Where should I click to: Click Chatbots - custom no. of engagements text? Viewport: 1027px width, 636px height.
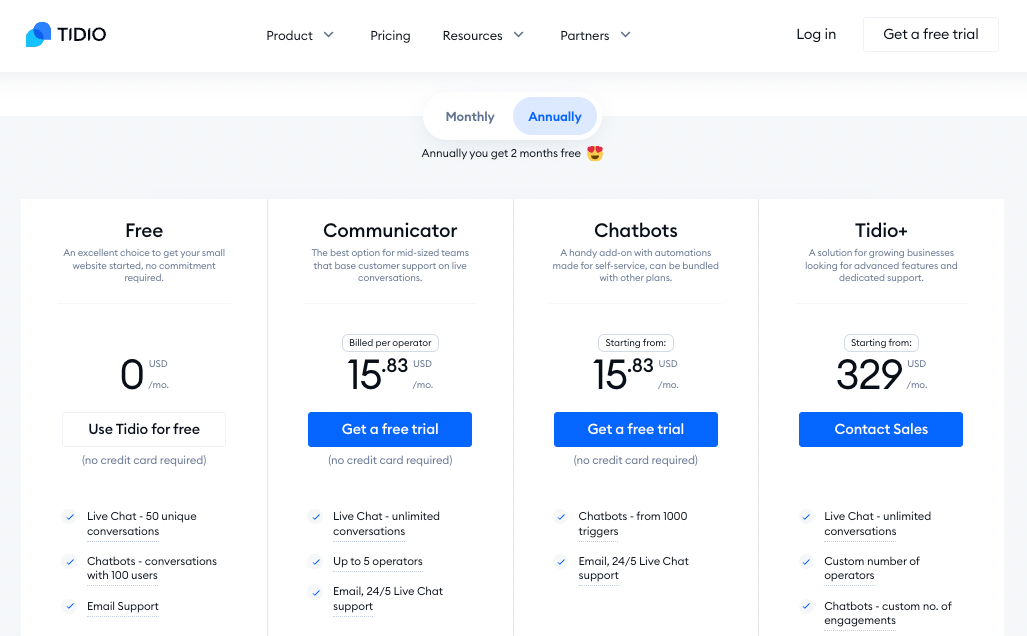tap(887, 614)
